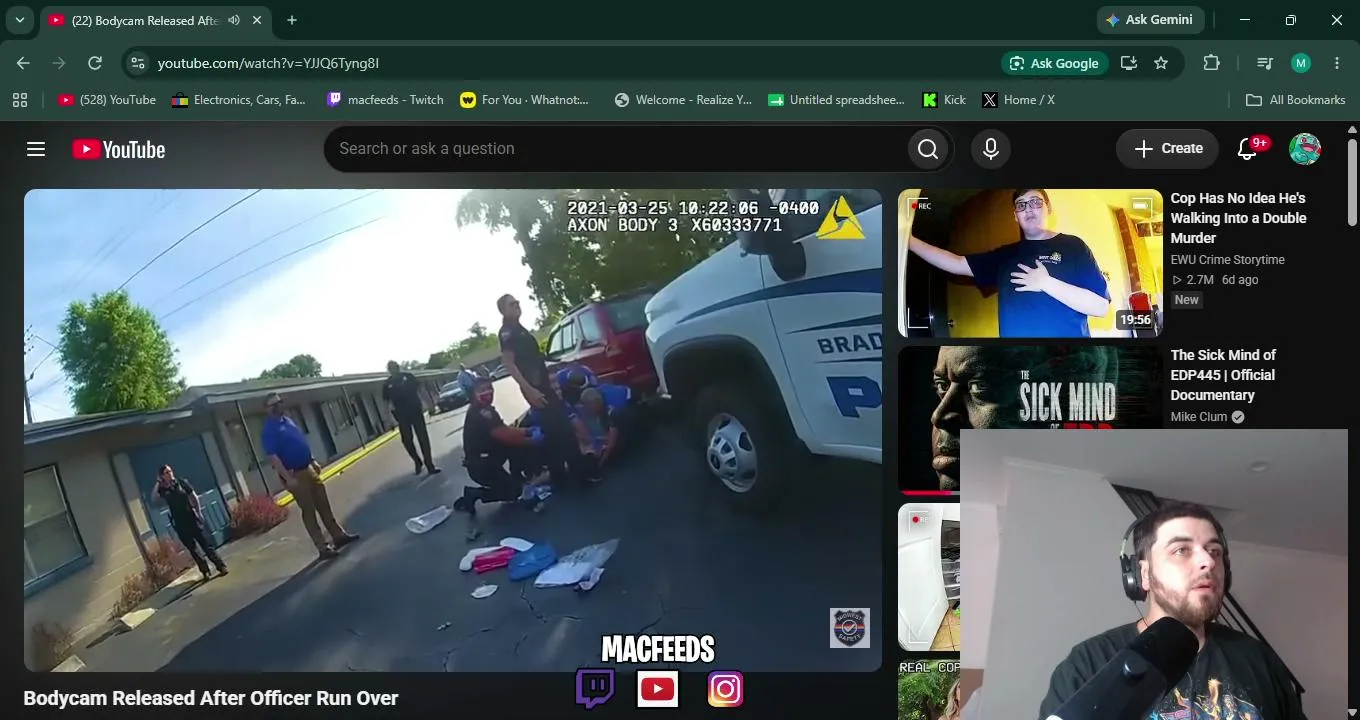Open the Chrome profile avatar
1360x720 pixels.
[1301, 63]
